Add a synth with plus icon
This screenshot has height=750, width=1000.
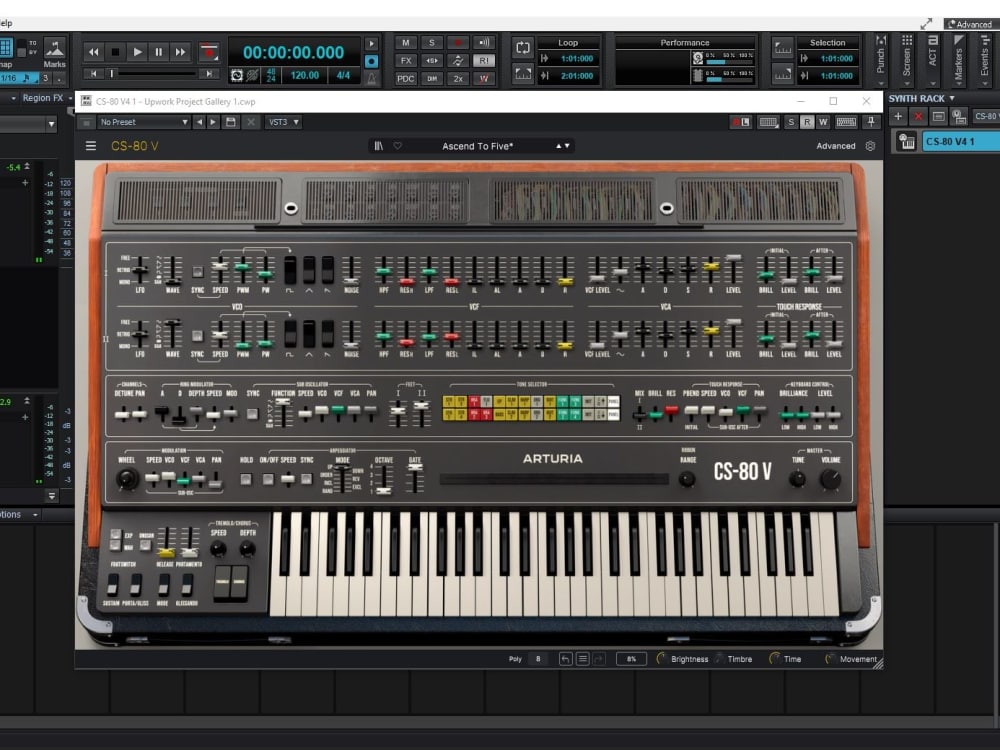click(898, 116)
